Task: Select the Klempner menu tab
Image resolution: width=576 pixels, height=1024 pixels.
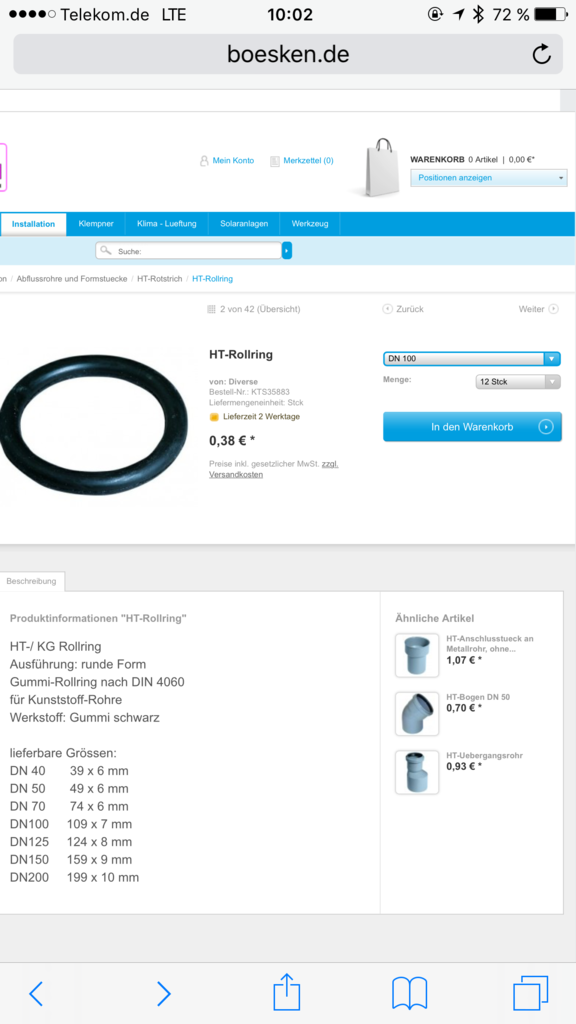Action: coord(96,223)
